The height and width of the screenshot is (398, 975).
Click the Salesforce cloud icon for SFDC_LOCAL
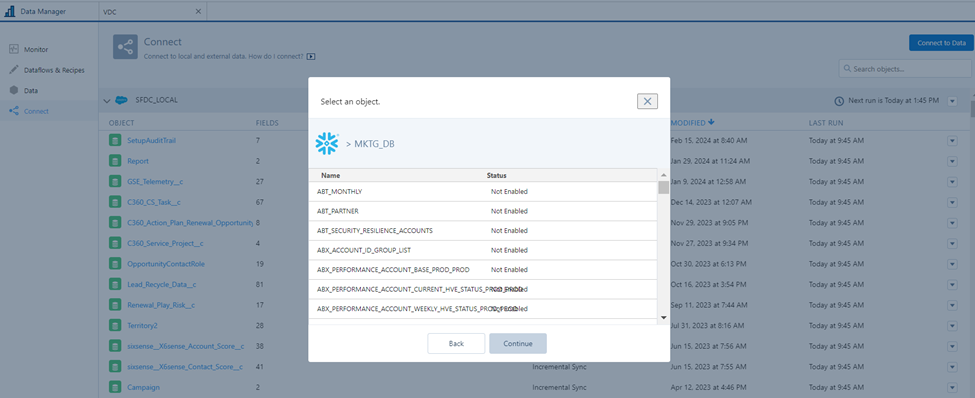point(121,100)
